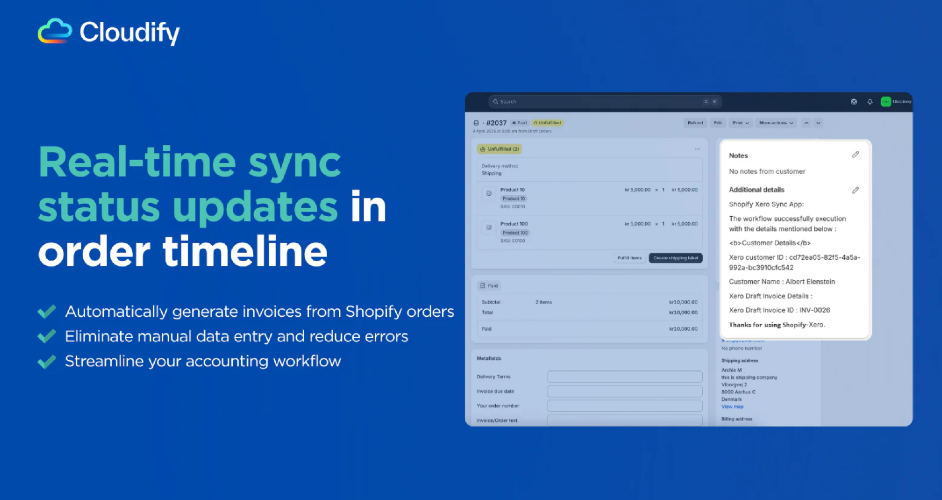
Task: Click the Invoice/Order text field
Action: pyautogui.click(x=625, y=420)
